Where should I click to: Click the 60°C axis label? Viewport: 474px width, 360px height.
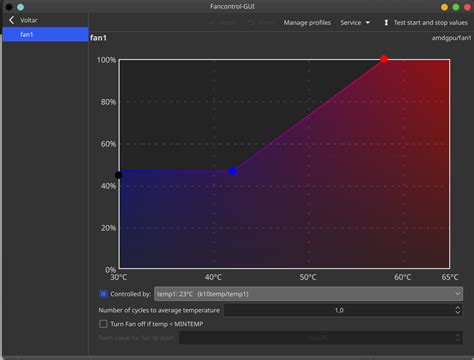coord(403,277)
